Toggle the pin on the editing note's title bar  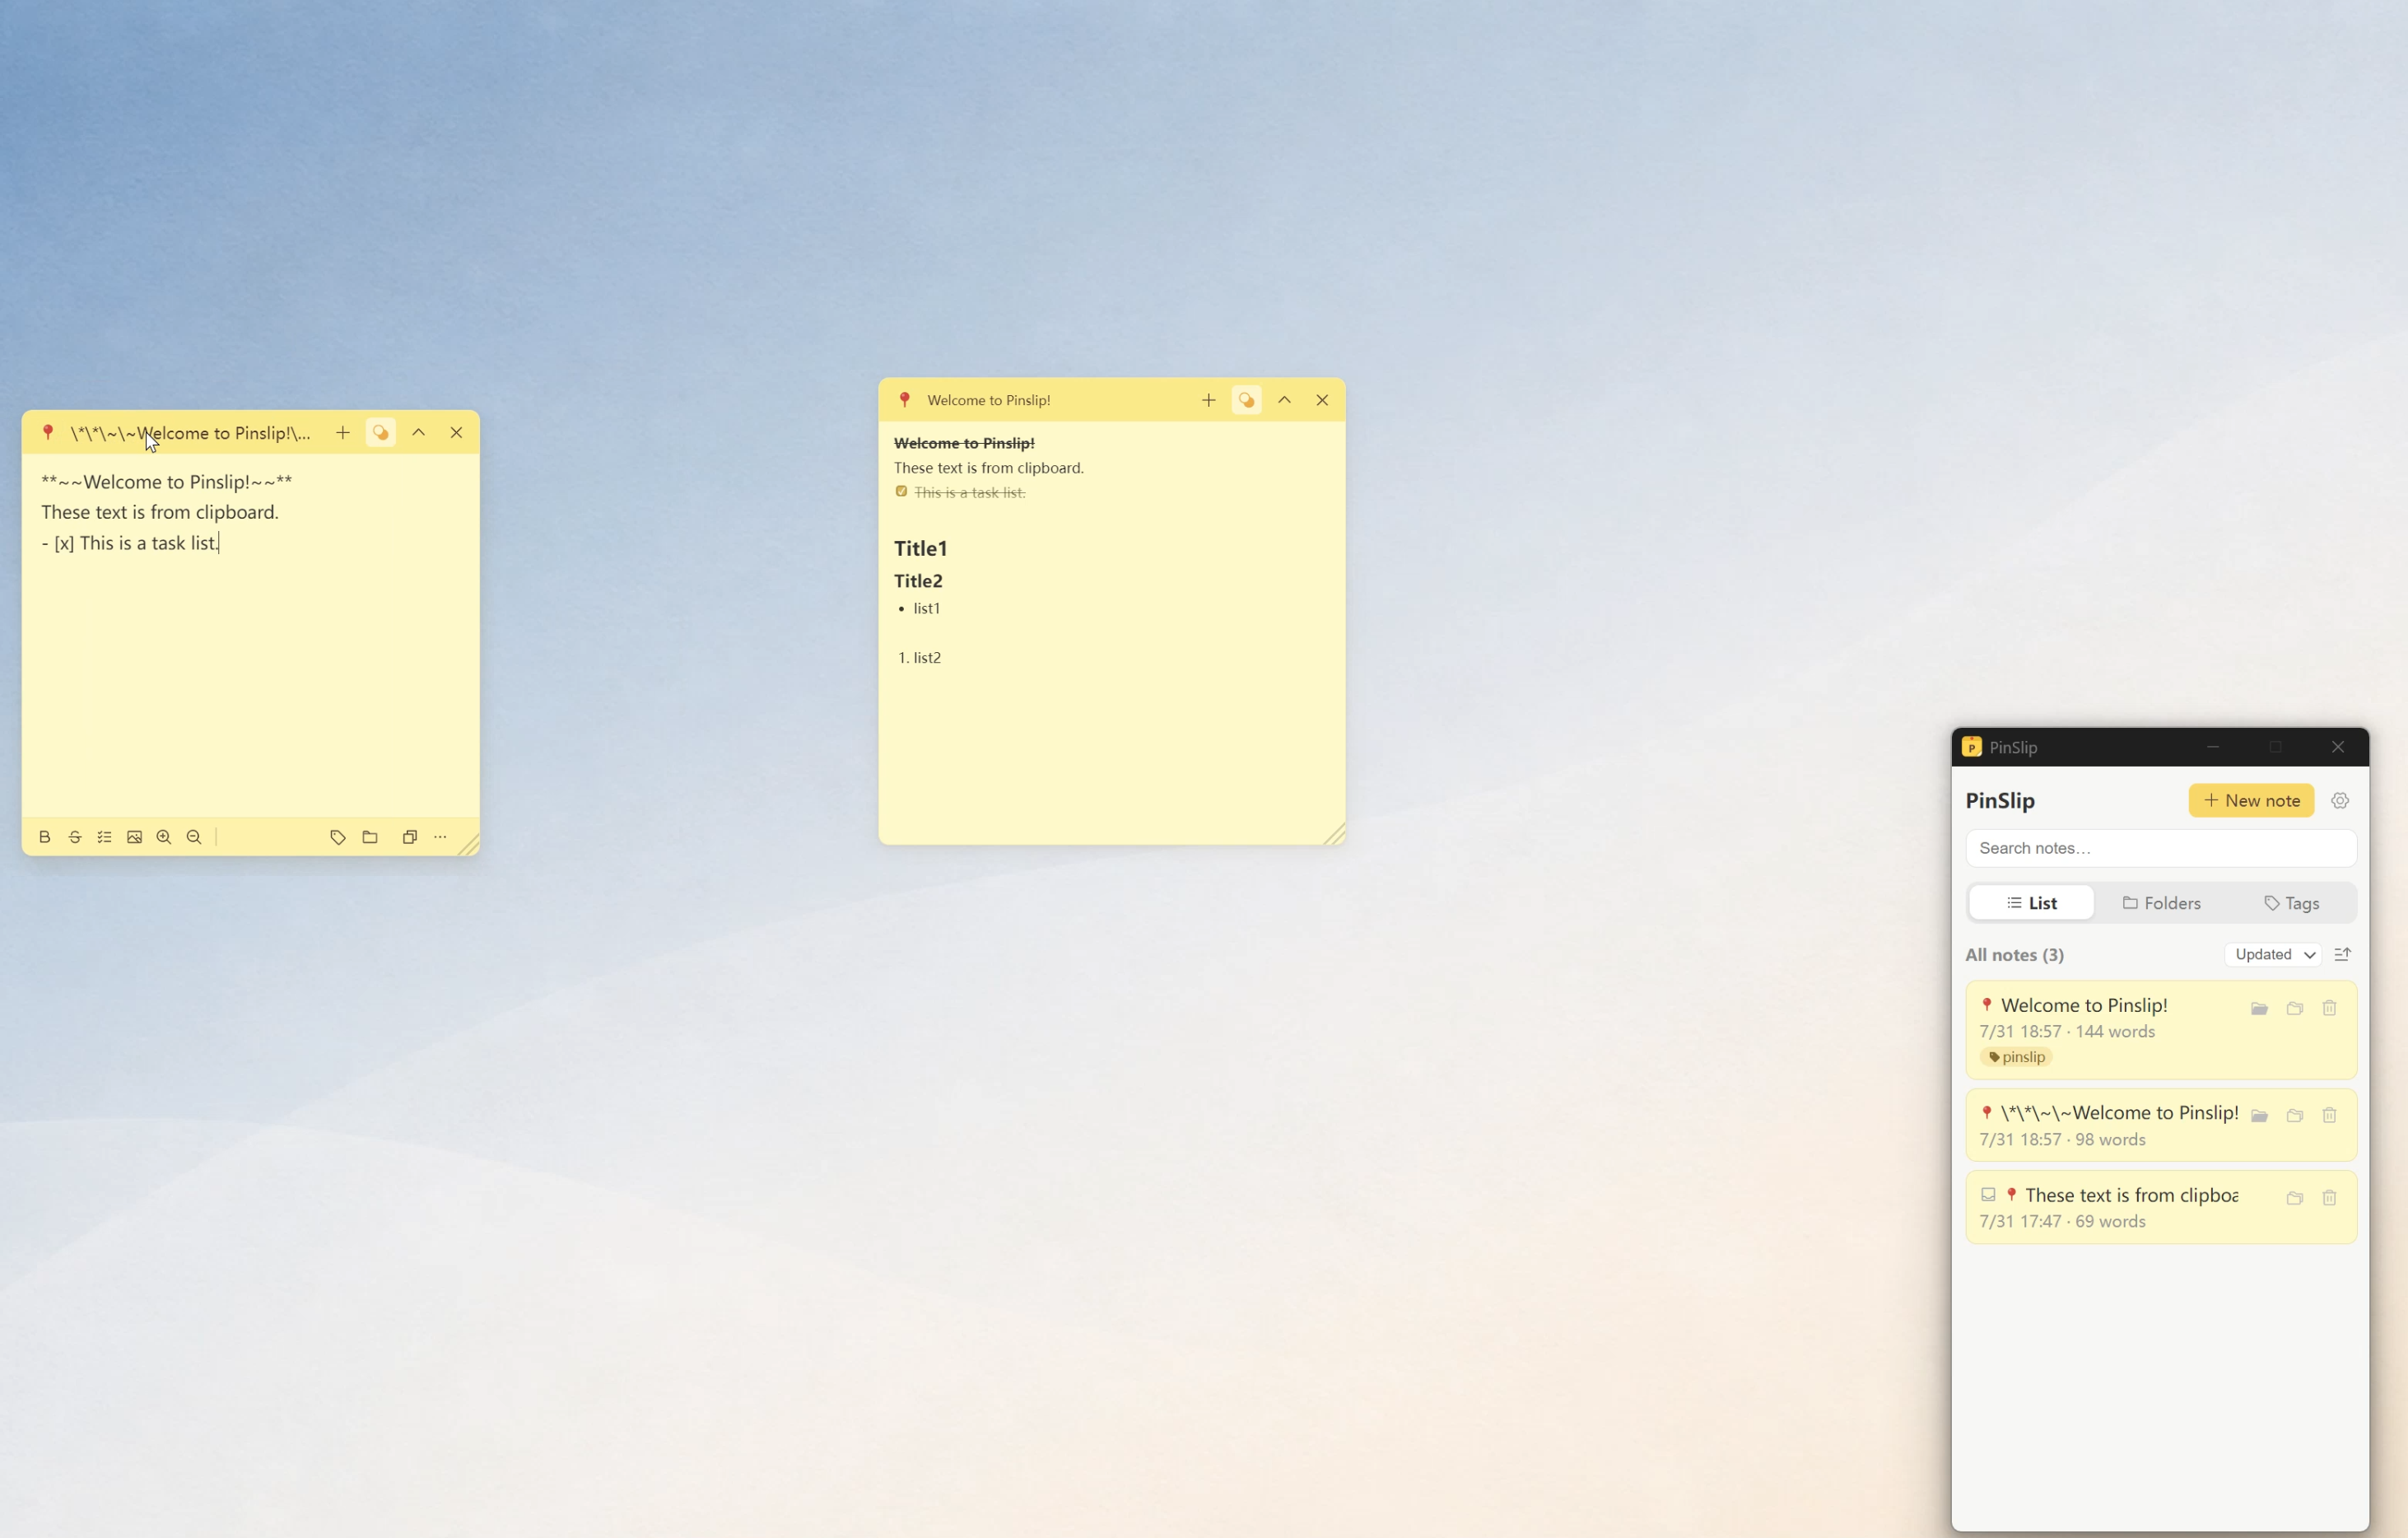pyautogui.click(x=48, y=433)
